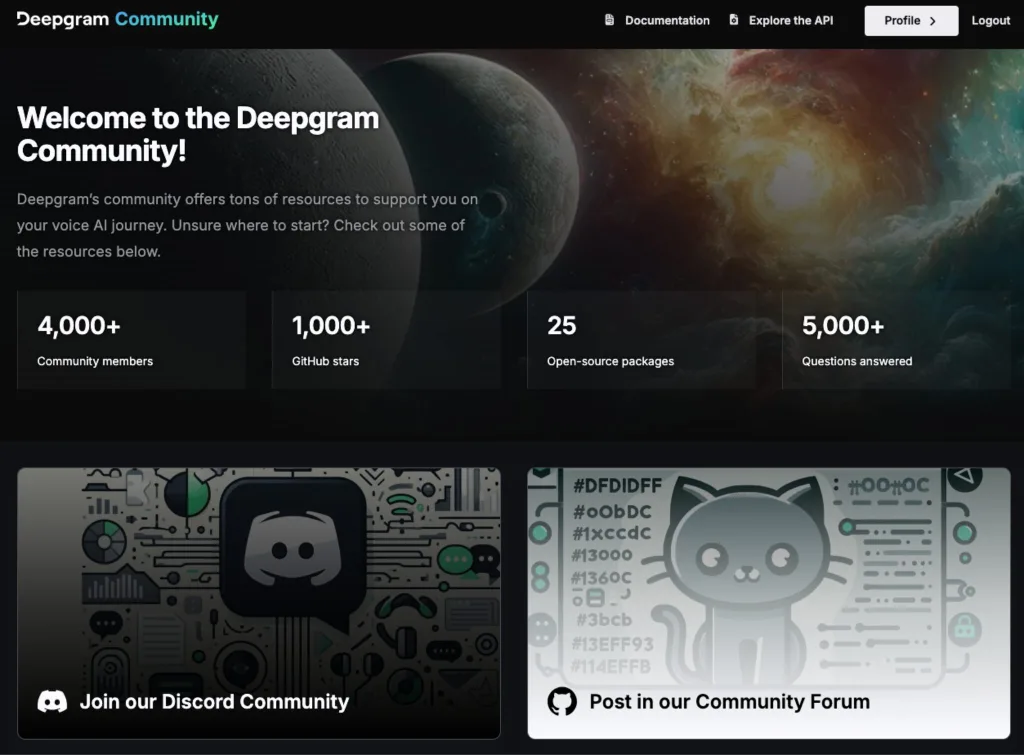Click the GitHub octocat icon beside Post text
1024x755 pixels.
click(562, 701)
